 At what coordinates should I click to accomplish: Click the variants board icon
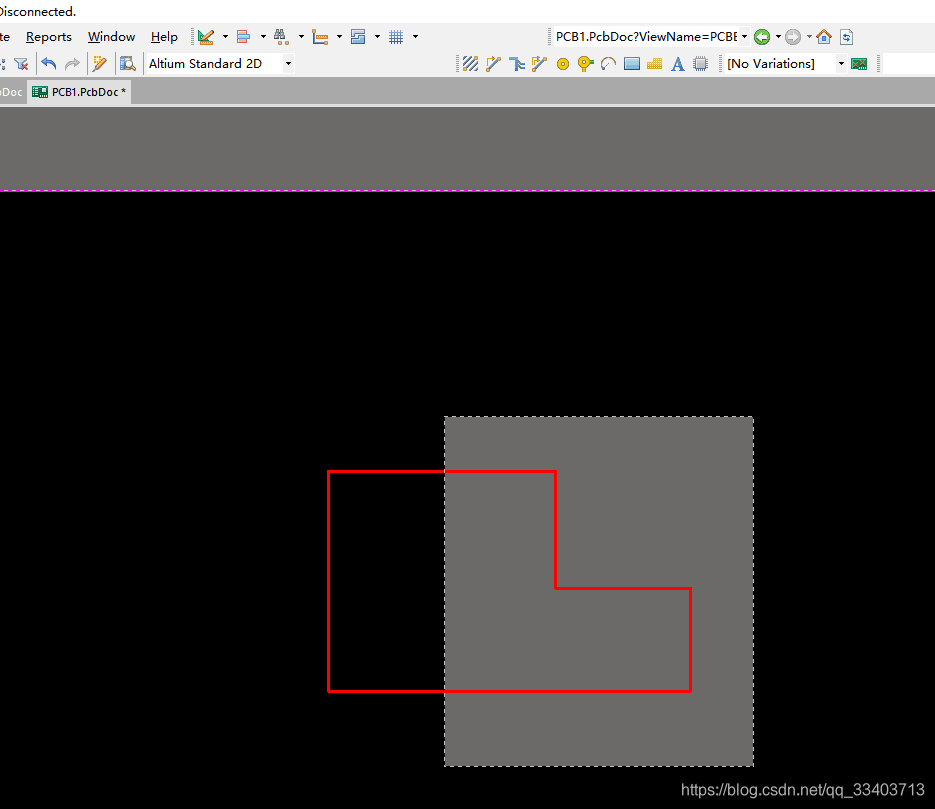[859, 64]
